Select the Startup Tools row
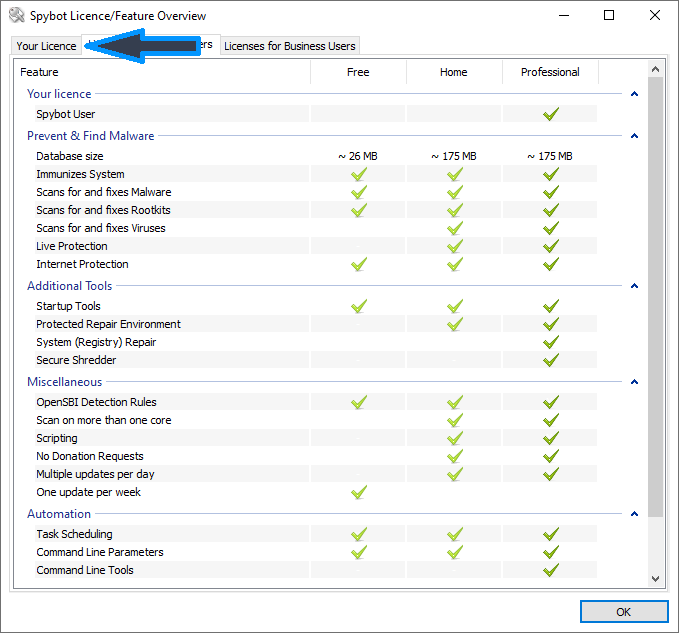The width and height of the screenshot is (679, 633). coord(316,306)
